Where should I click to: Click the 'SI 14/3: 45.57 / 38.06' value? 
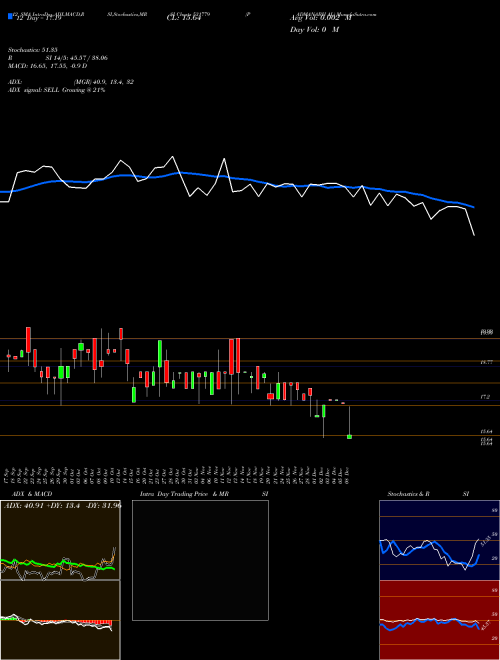pyautogui.click(x=77, y=58)
